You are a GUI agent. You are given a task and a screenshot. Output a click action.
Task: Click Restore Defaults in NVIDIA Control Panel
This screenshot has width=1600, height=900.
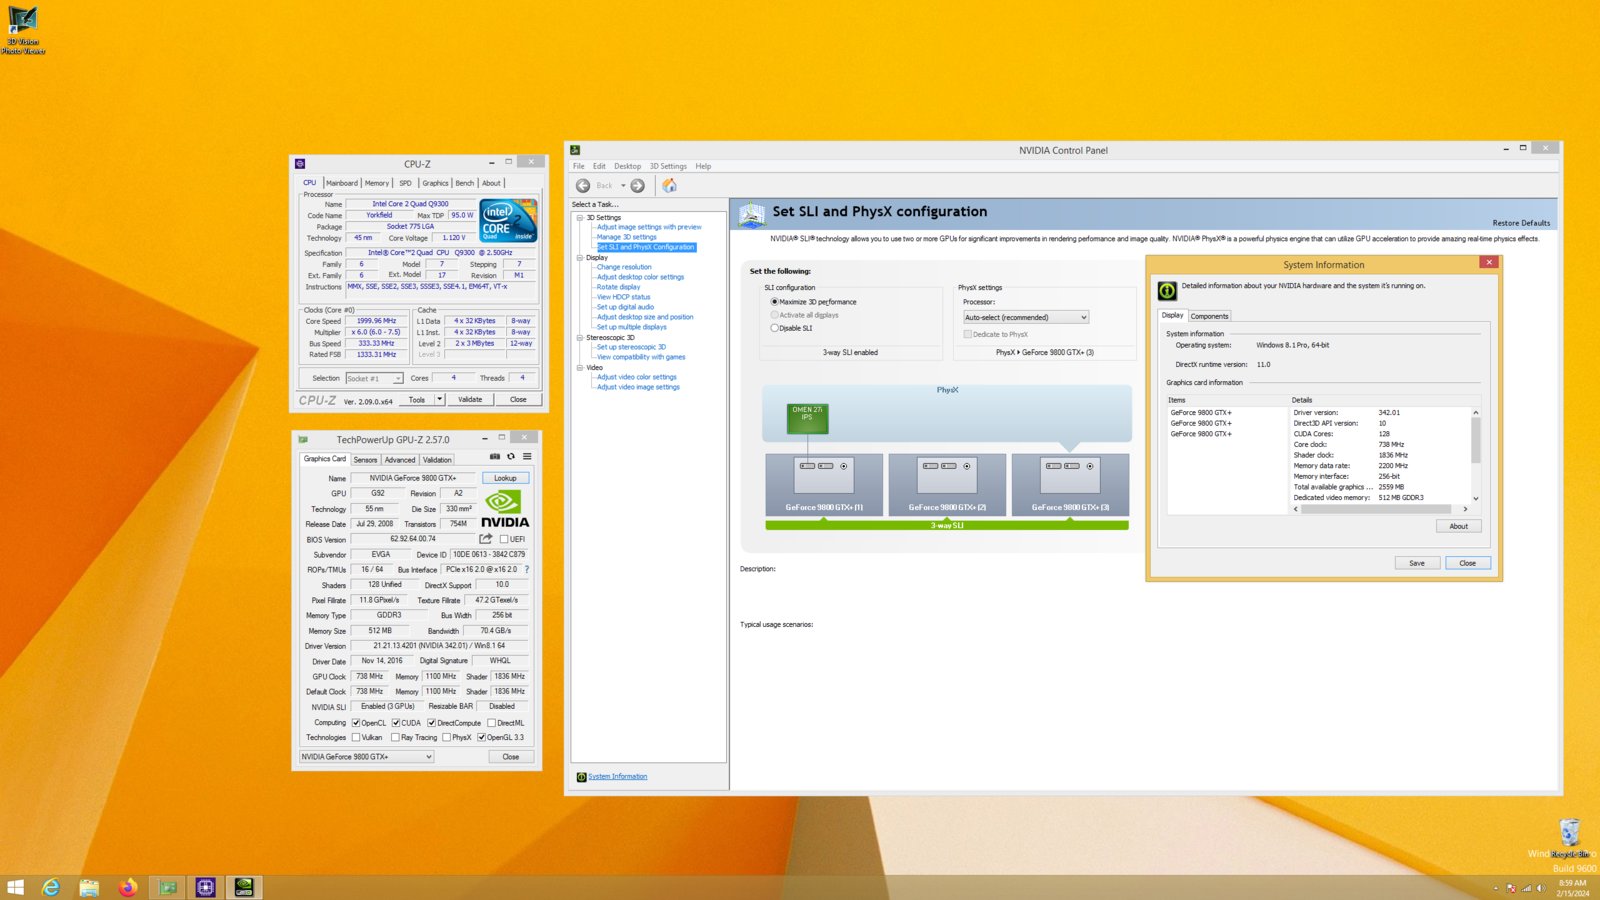[x=1521, y=223]
